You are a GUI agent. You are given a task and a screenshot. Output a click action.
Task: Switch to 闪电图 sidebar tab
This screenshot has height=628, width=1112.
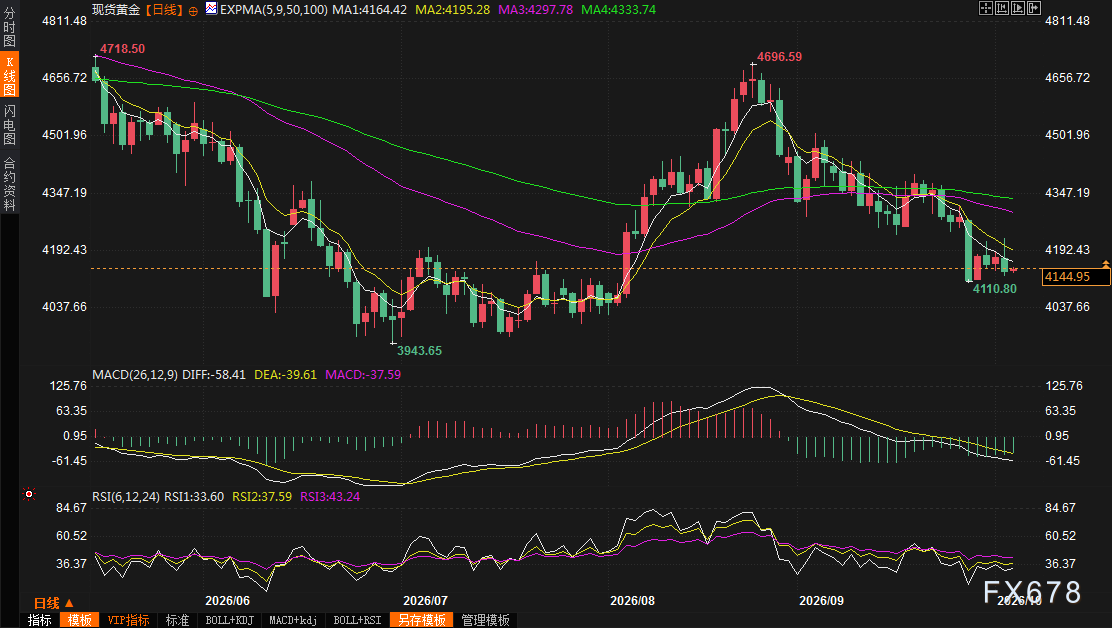9,124
